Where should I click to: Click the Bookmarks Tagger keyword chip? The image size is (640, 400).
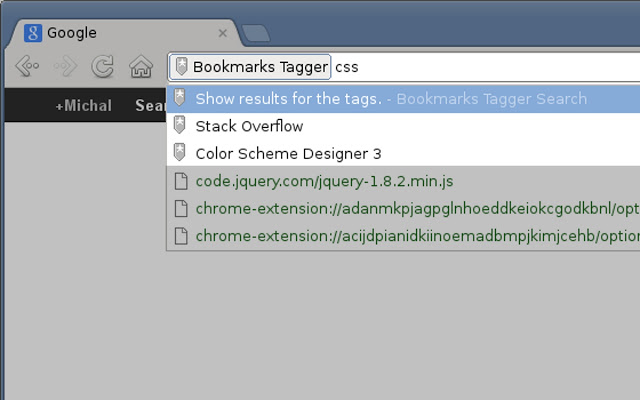point(250,67)
